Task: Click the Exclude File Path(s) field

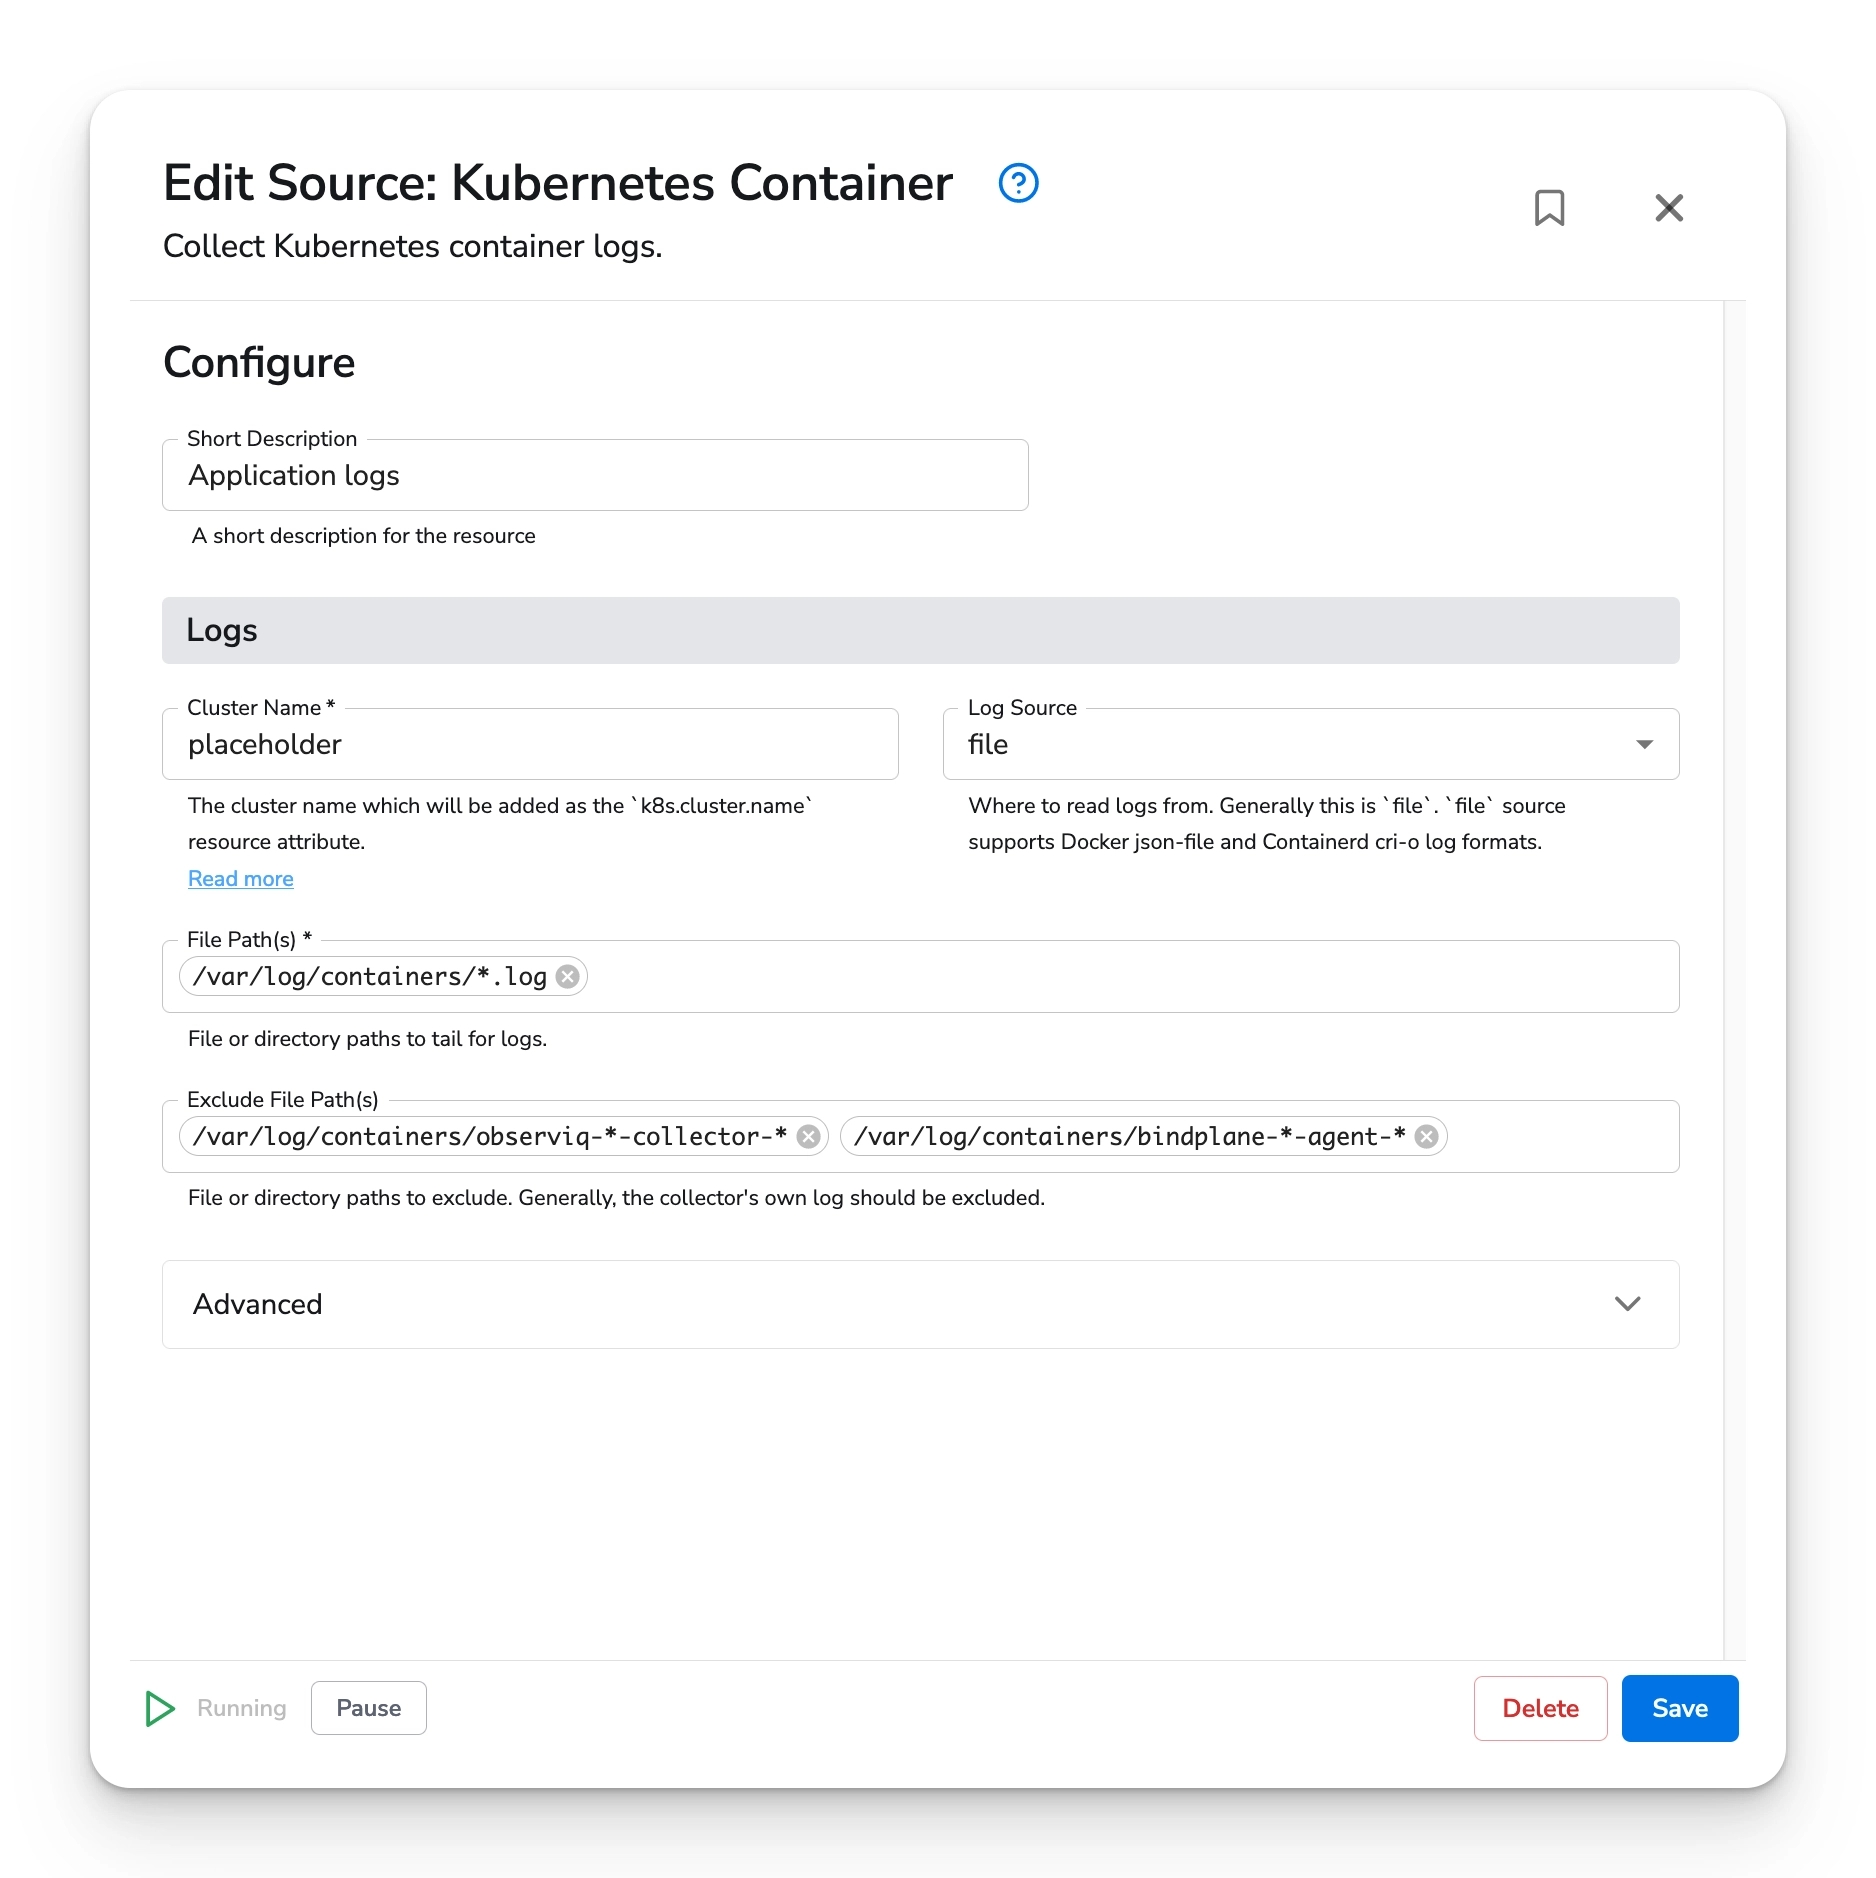Action: [1600, 1136]
